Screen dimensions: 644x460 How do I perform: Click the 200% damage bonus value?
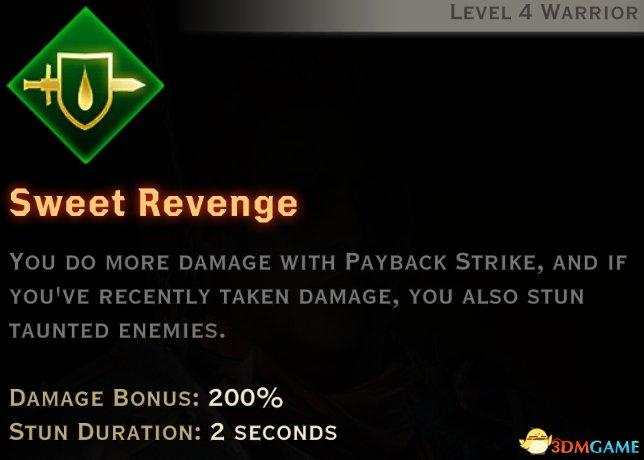246,398
